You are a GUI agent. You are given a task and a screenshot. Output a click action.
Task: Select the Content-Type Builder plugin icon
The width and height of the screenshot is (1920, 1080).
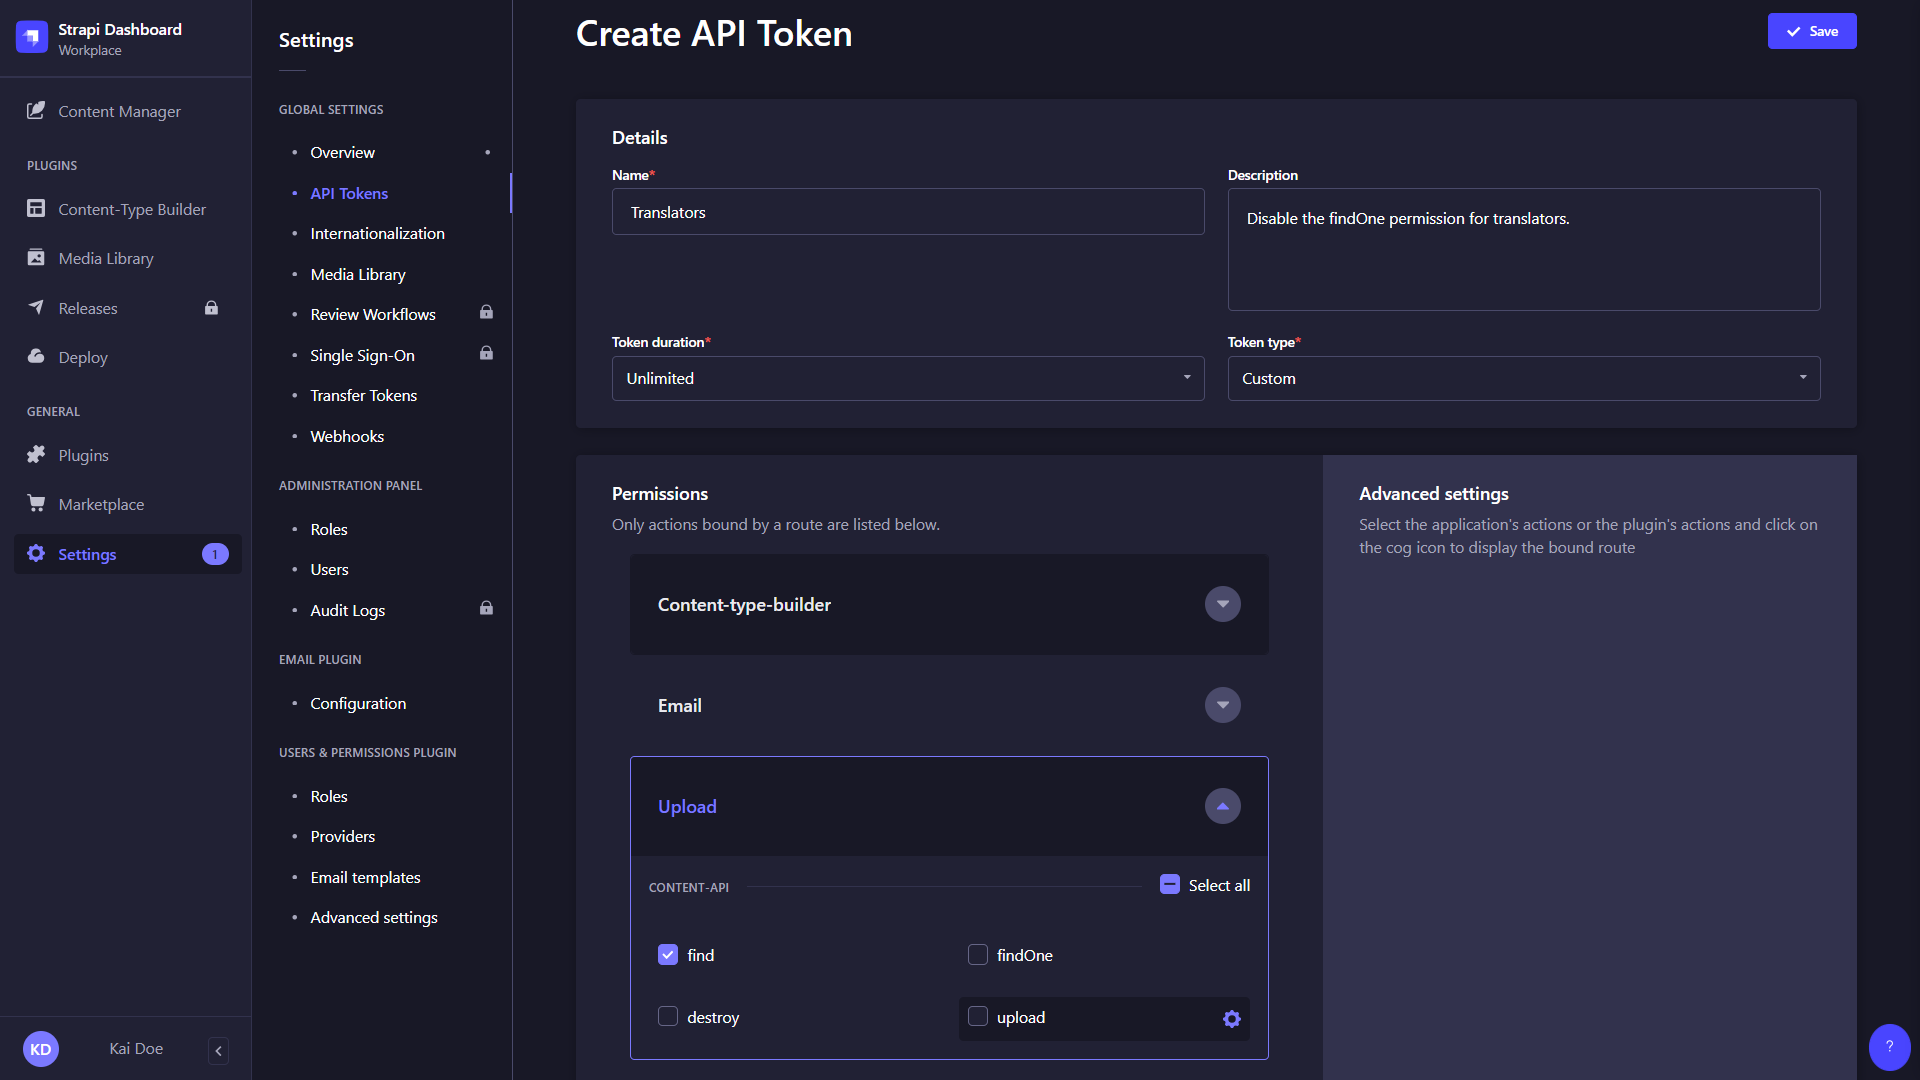pyautogui.click(x=36, y=209)
